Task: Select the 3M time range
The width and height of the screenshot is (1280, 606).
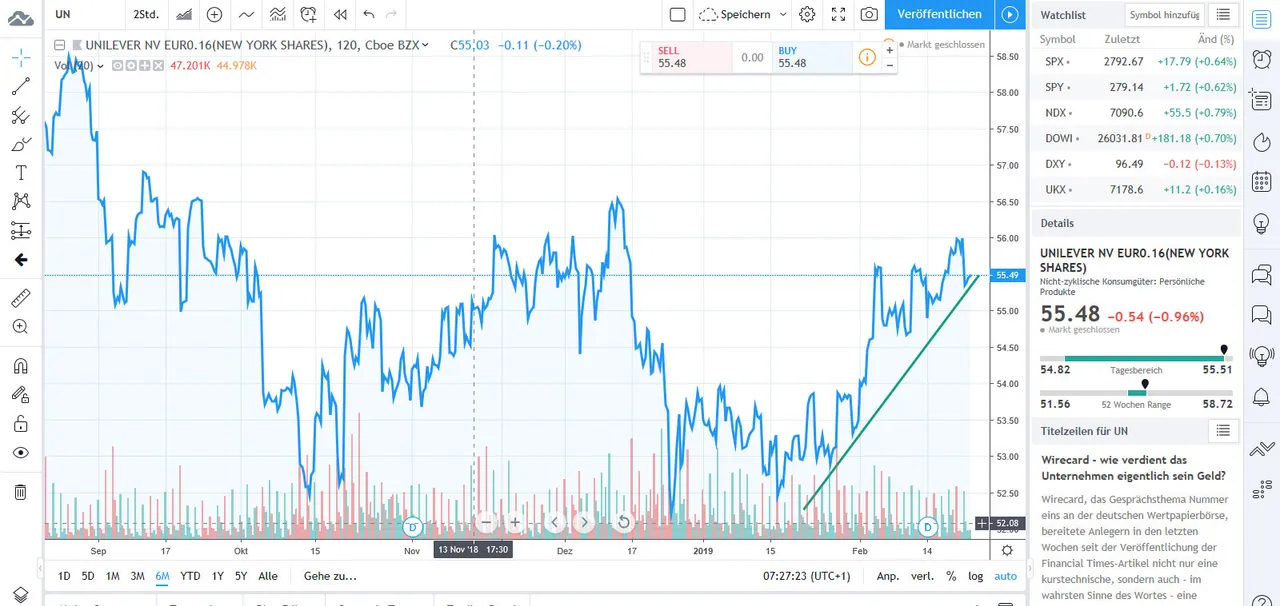Action: tap(137, 576)
